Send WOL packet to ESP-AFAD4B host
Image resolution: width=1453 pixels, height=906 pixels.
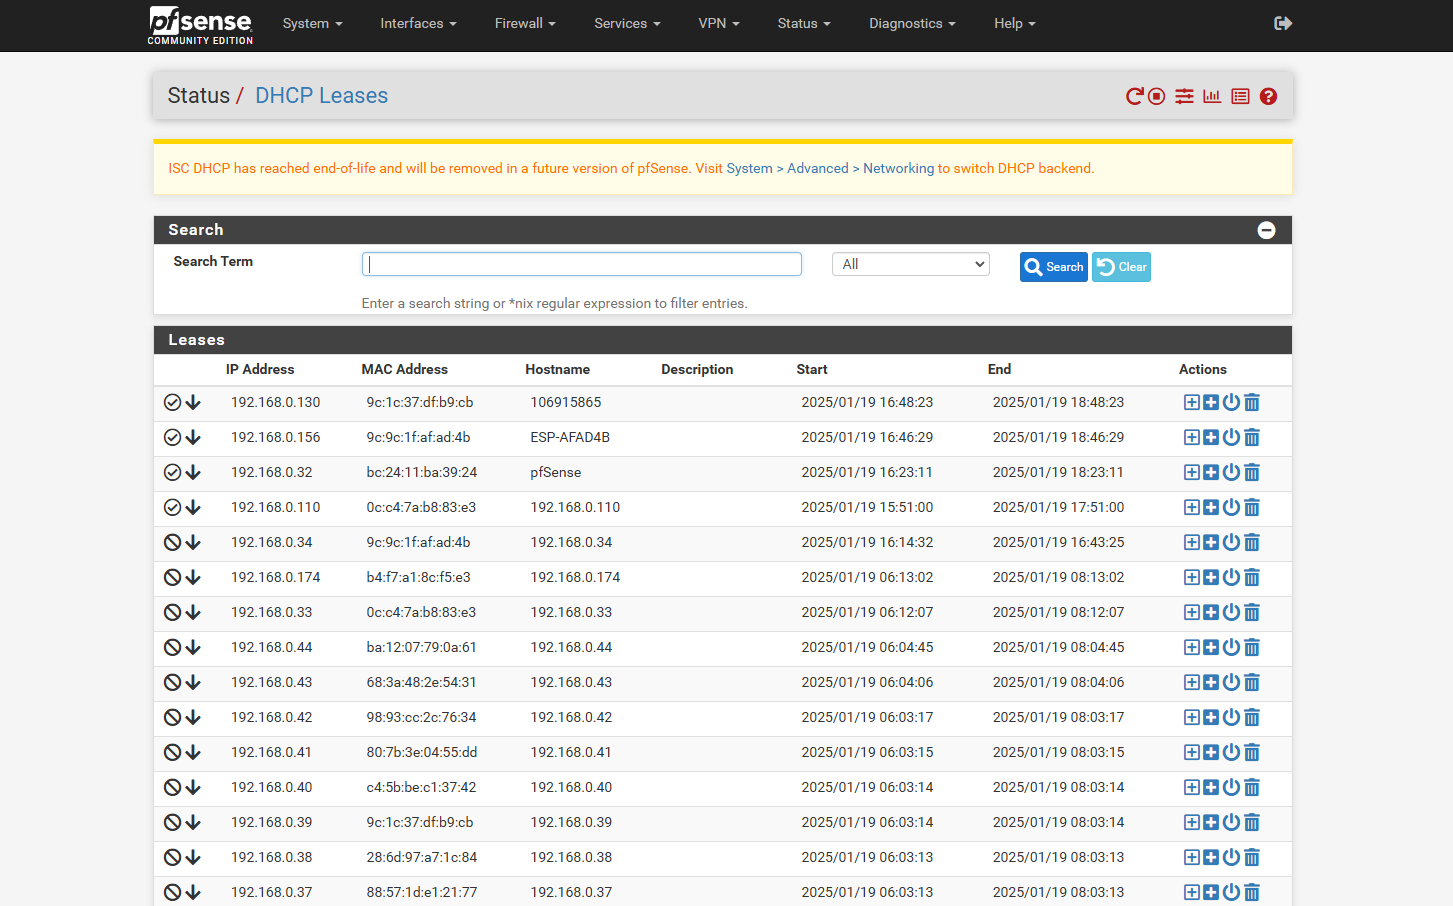(x=1231, y=437)
